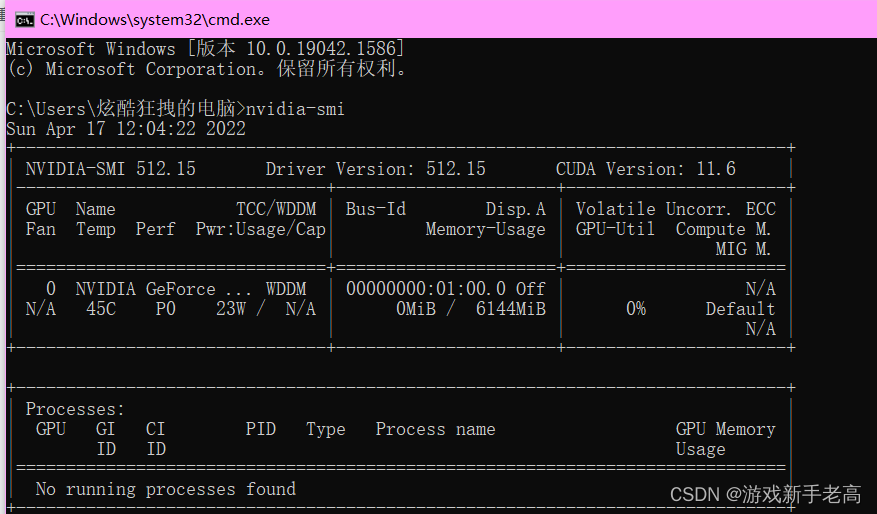Click the Process name column header

[x=436, y=429]
